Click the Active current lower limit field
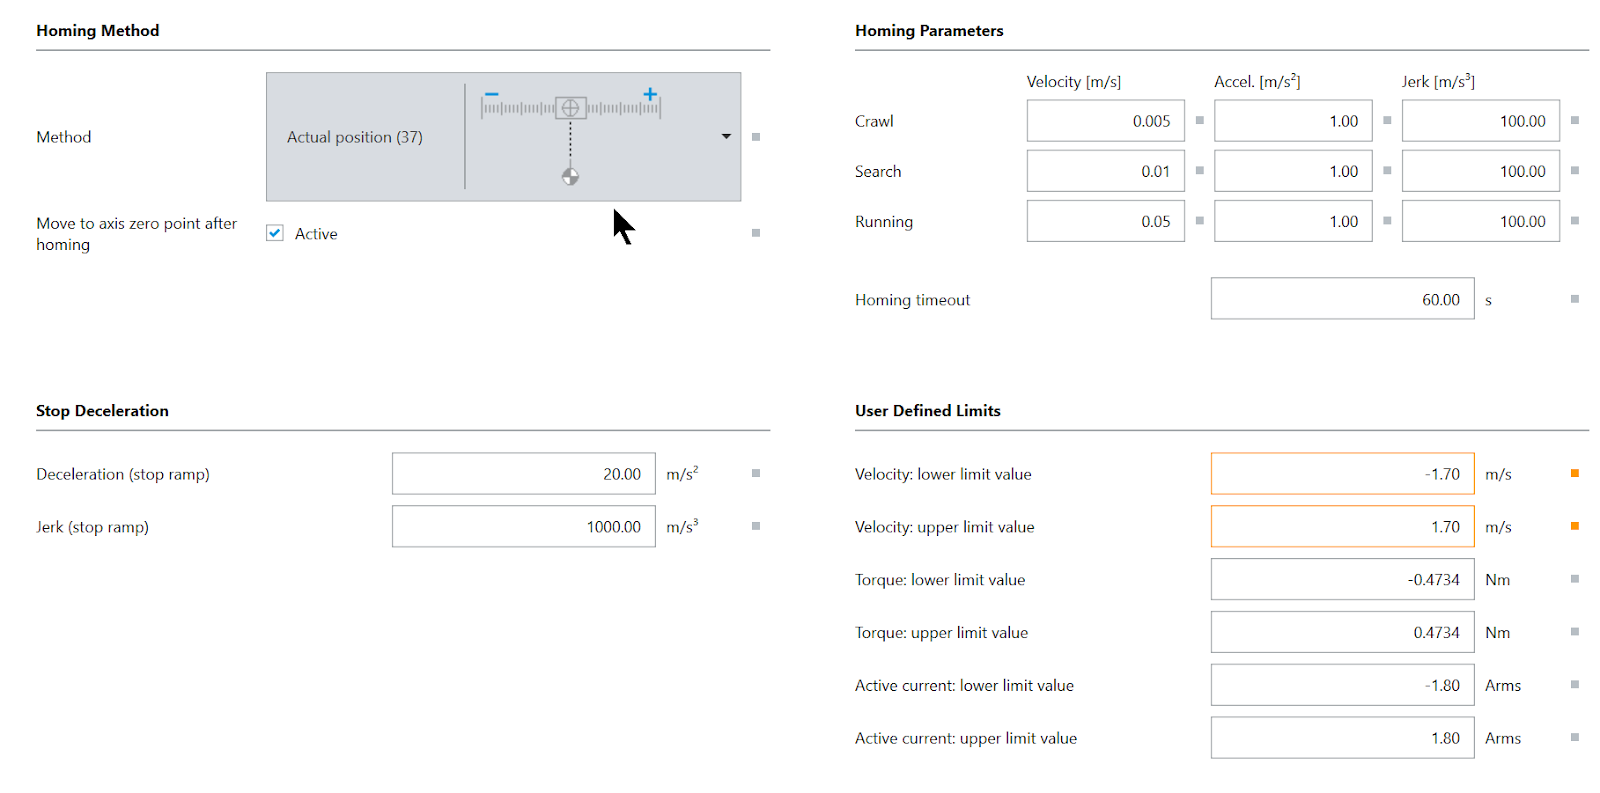 1343,685
